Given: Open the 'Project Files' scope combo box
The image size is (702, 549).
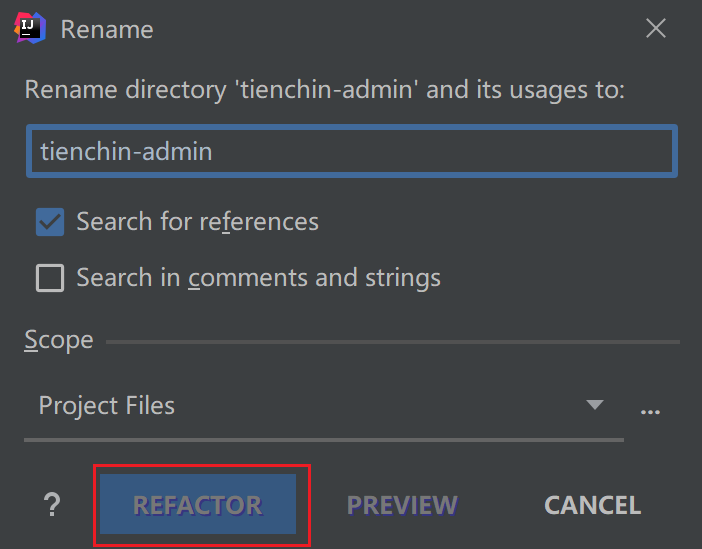Looking at the screenshot, I should tap(300, 406).
